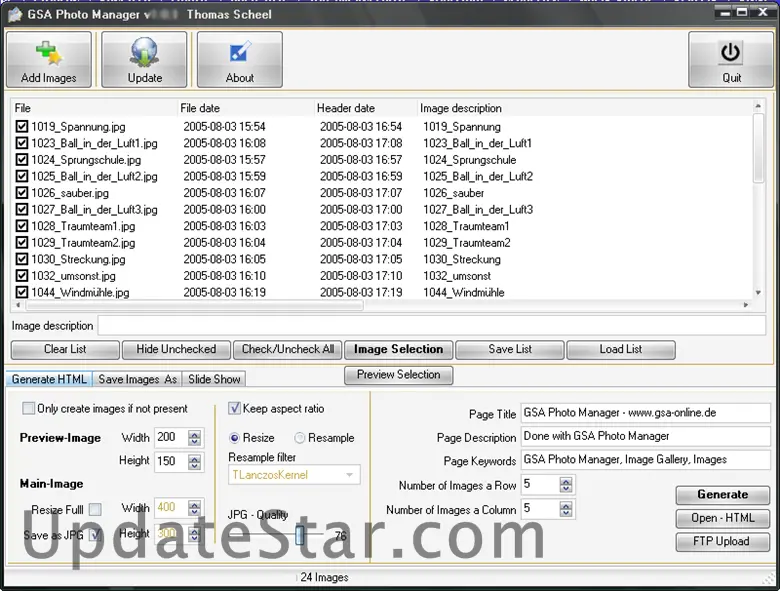Screen dimensions: 780x591
Task: Select the Resample radio button
Action: [300, 438]
